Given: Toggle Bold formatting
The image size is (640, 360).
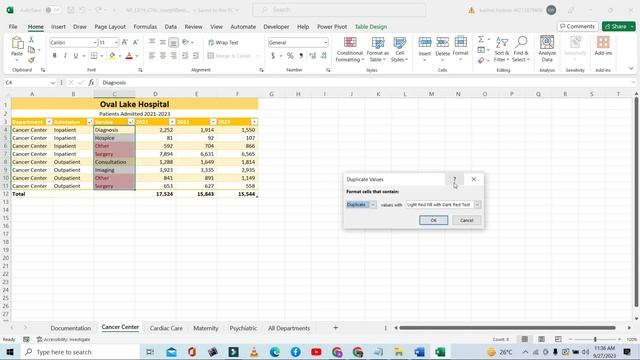Looking at the screenshot, I should (x=54, y=56).
